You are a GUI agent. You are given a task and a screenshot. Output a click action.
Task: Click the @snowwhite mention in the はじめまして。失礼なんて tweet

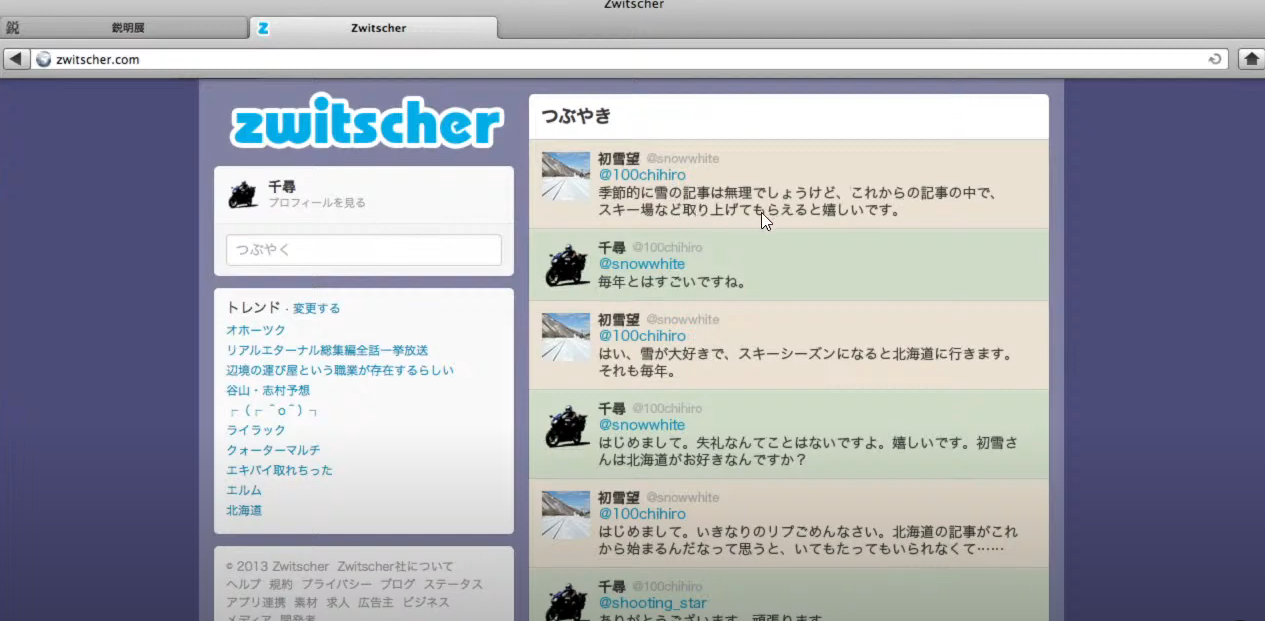641,425
